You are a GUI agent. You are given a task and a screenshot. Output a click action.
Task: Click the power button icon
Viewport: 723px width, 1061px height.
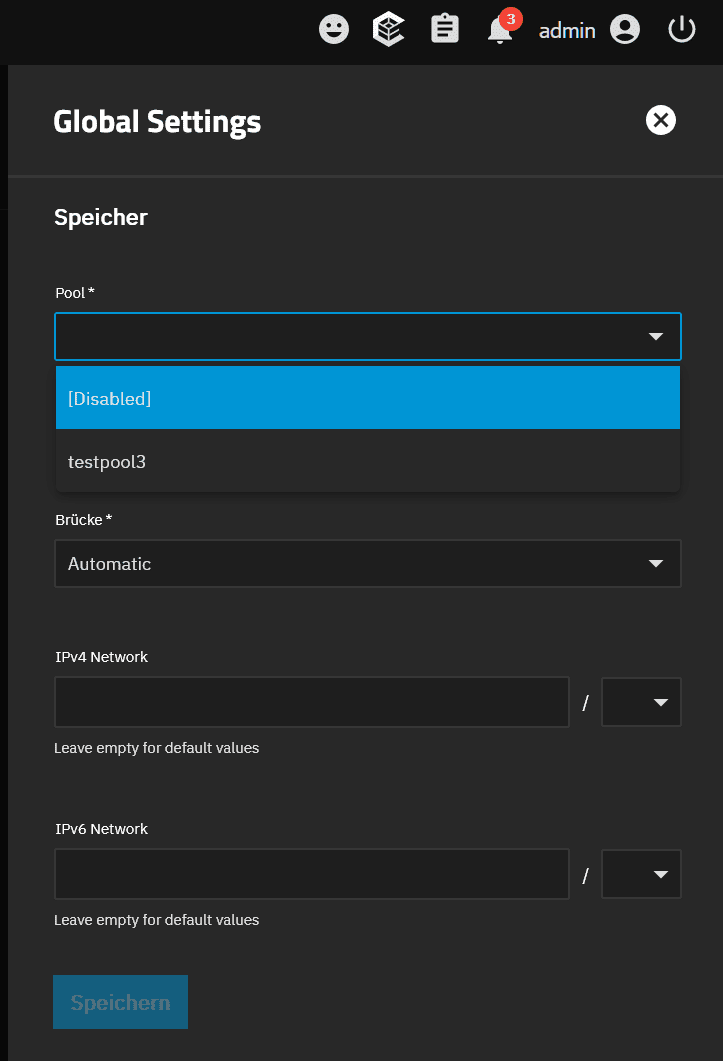click(681, 30)
